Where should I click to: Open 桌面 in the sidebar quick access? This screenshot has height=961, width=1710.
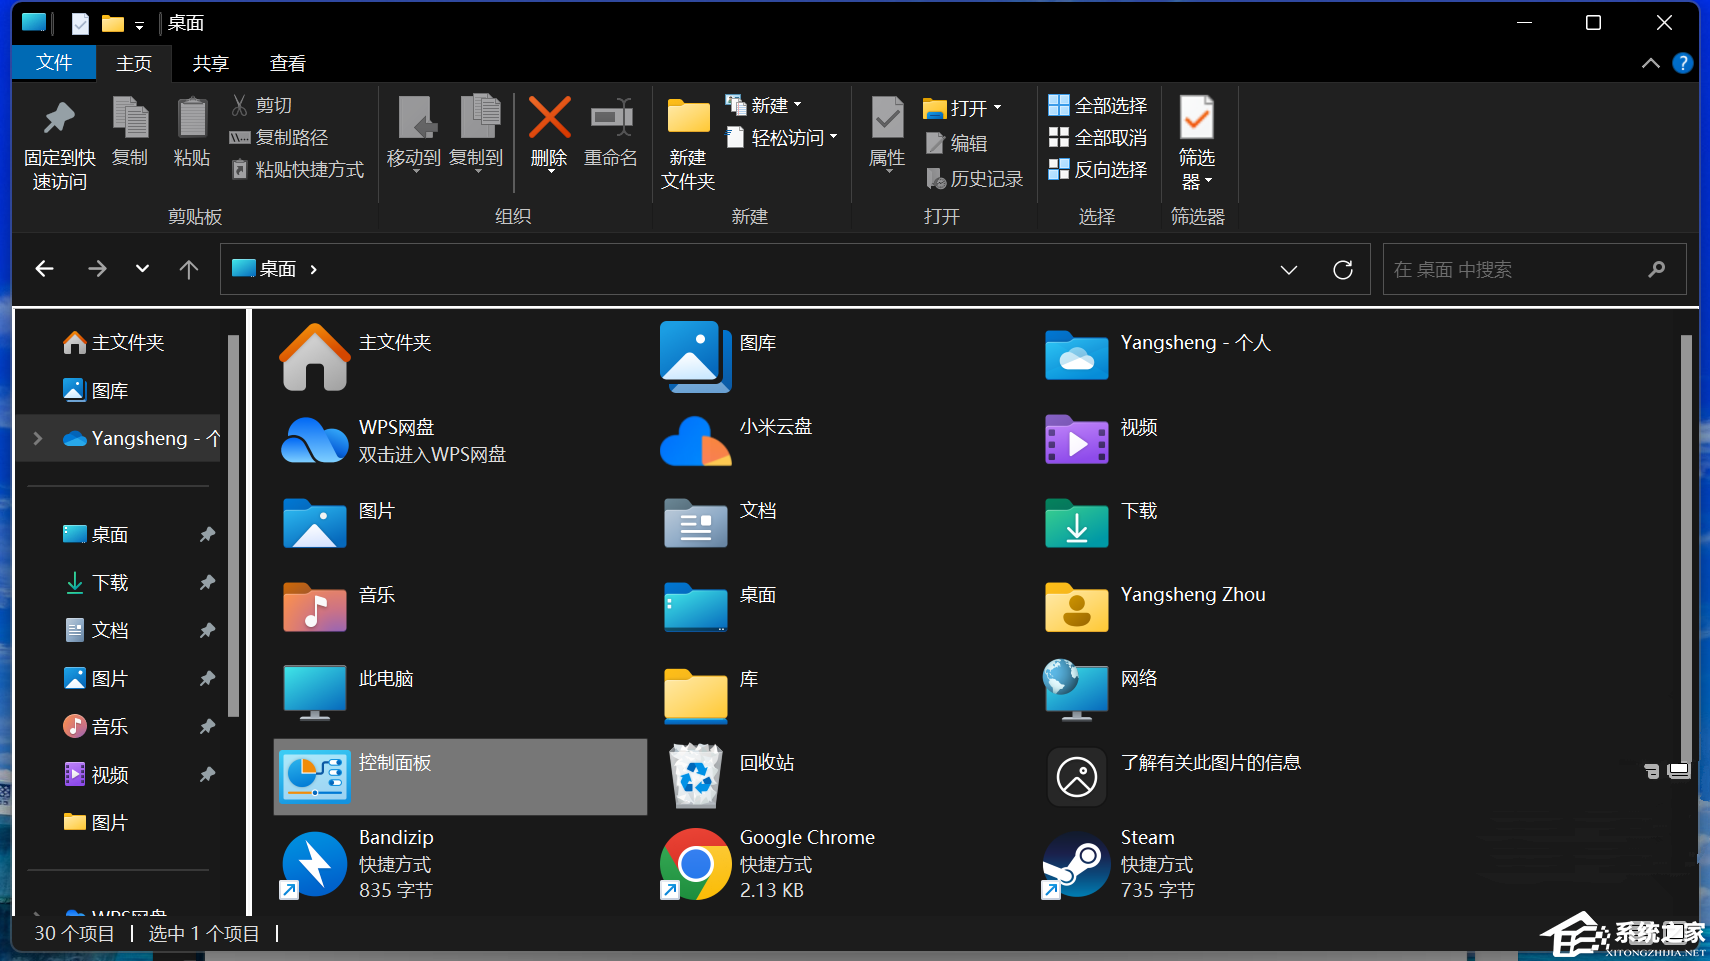coord(95,534)
